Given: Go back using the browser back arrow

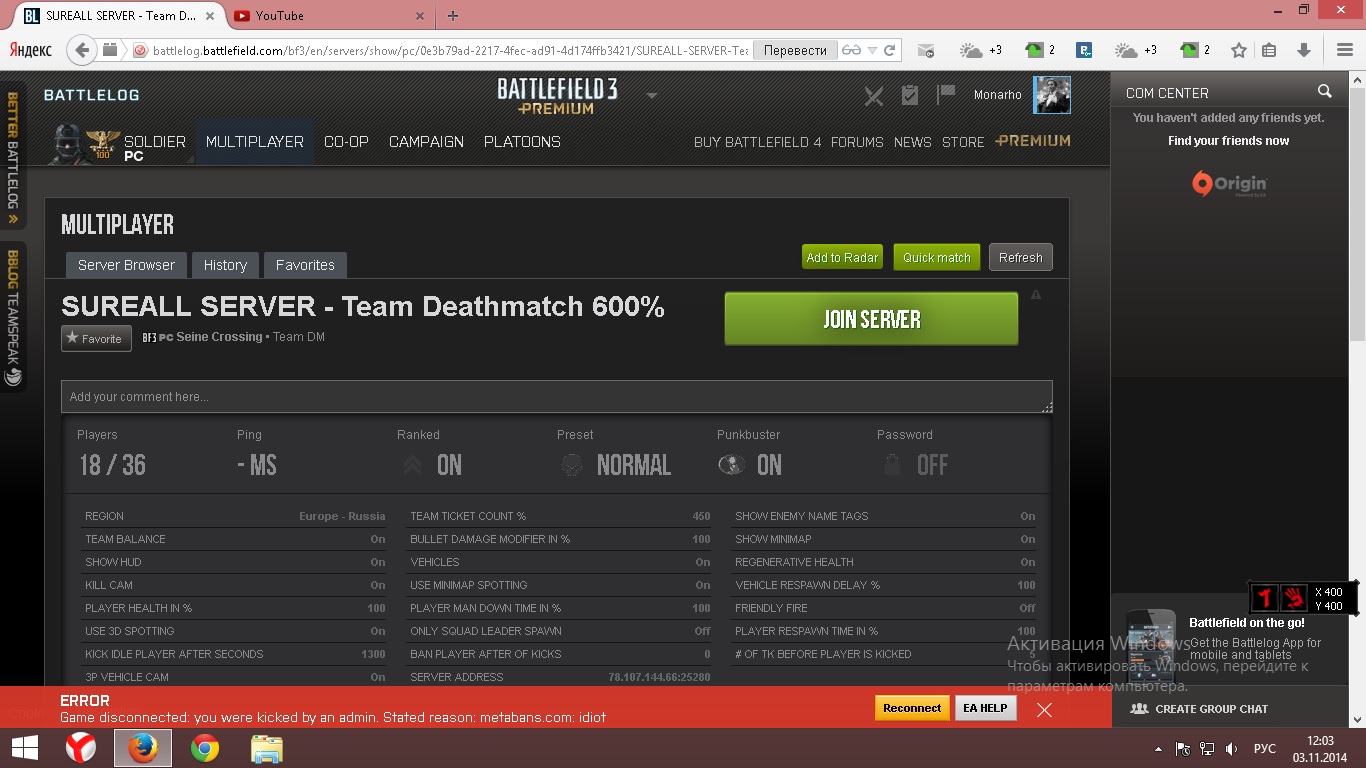Looking at the screenshot, I should point(82,50).
